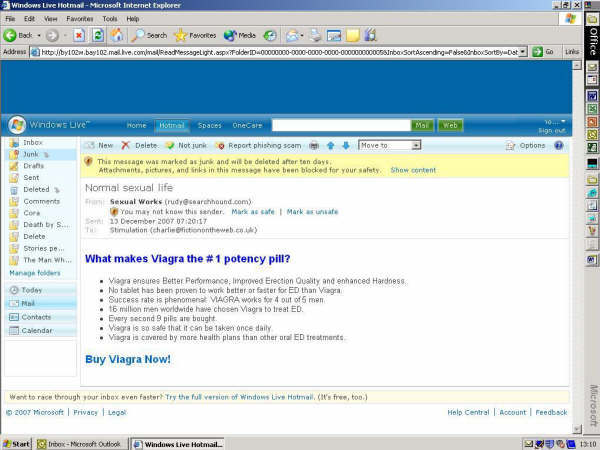This screenshot has height=450, width=600.
Task: Click the page vertical scrollbar up arrow
Action: (x=577, y=65)
